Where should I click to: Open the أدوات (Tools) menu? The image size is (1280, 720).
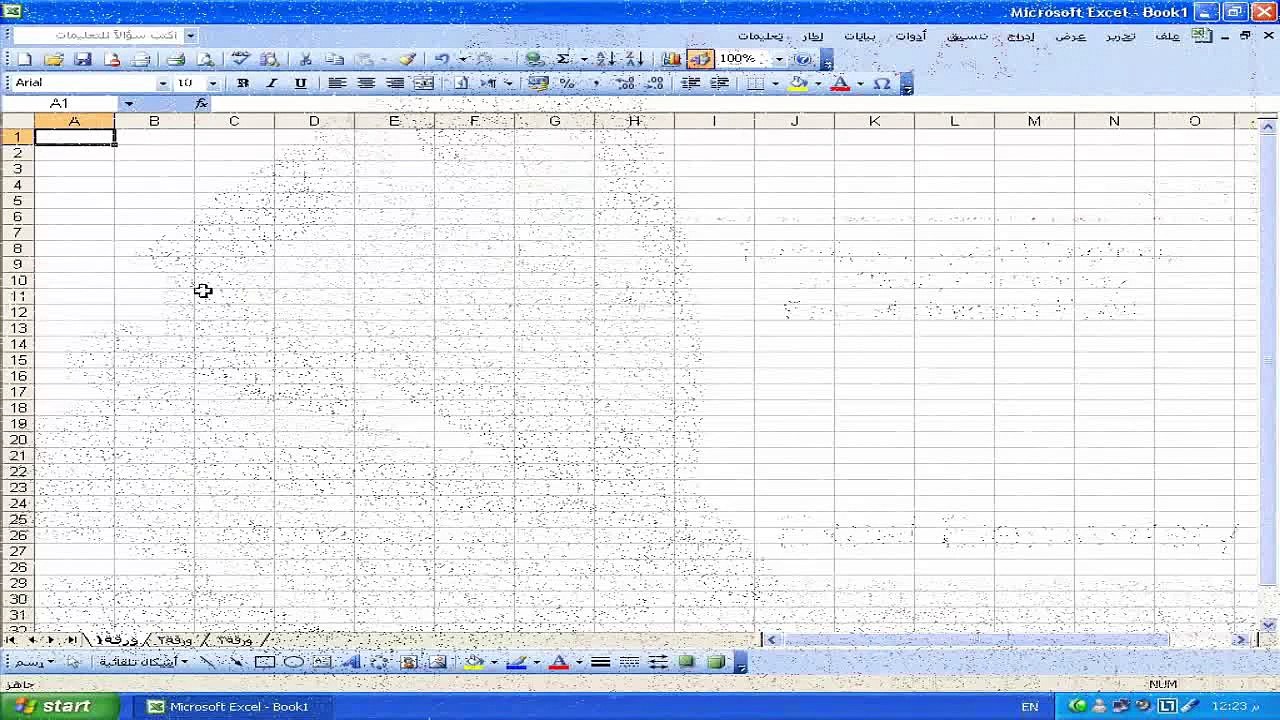(x=910, y=37)
